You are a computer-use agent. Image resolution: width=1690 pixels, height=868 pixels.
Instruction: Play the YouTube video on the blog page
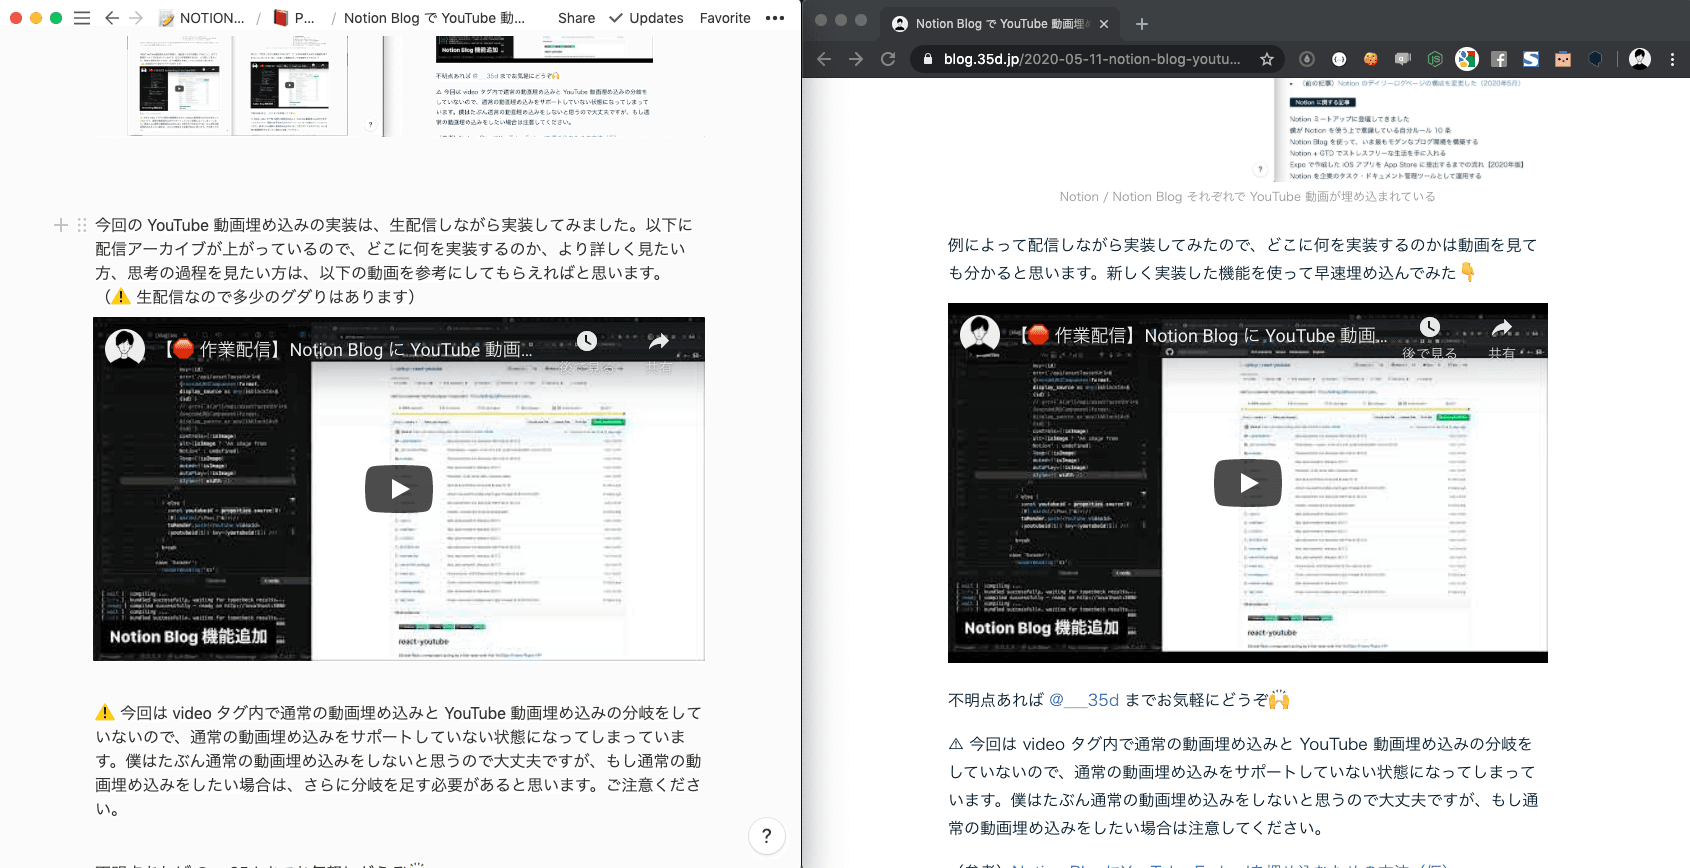click(x=1248, y=483)
